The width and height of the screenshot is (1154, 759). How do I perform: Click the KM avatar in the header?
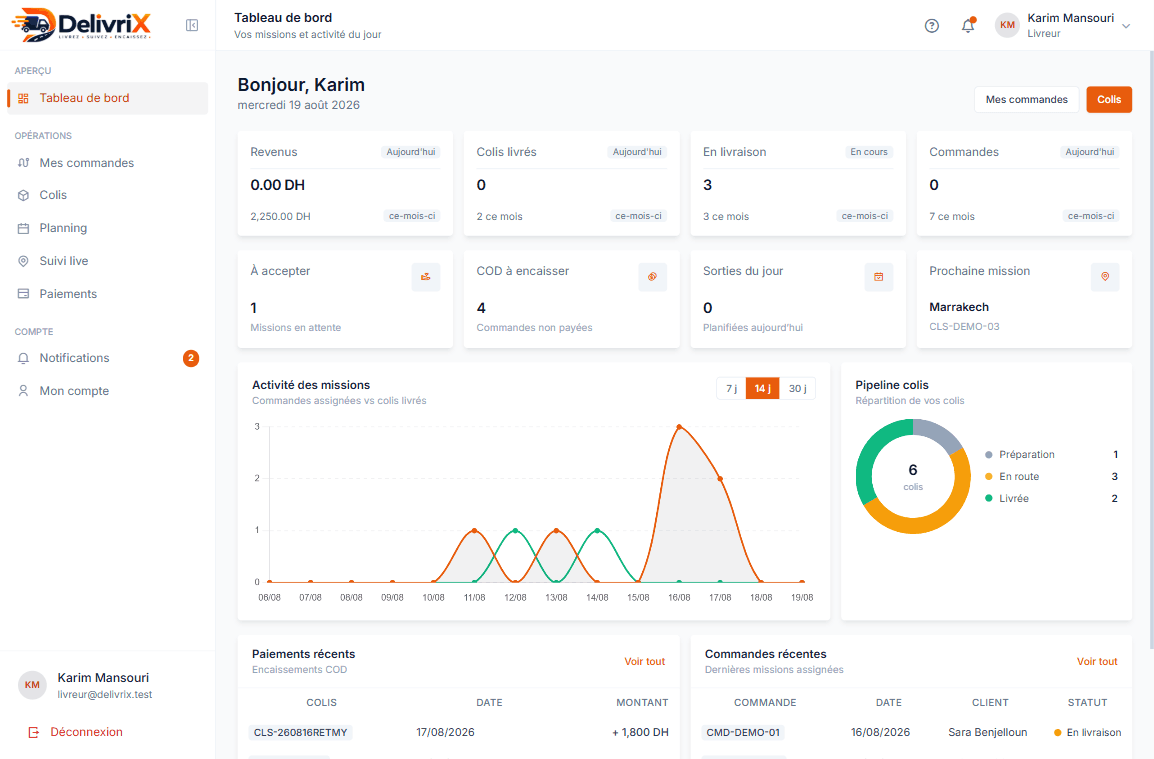click(1007, 25)
